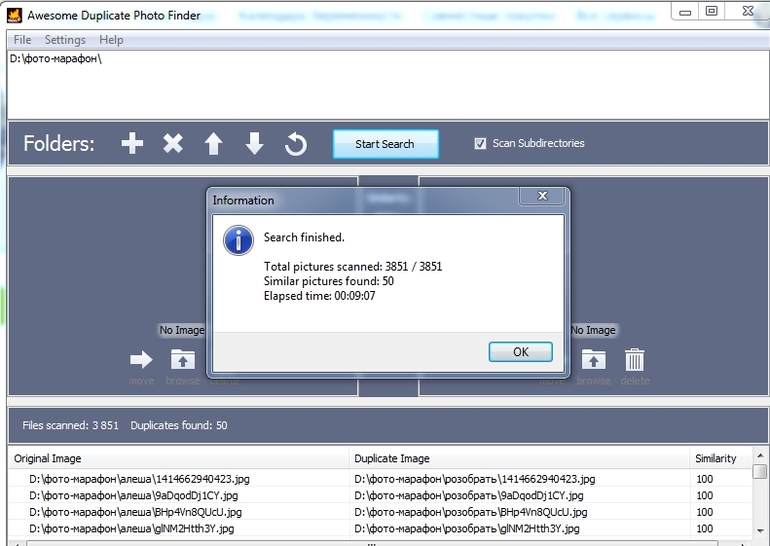
Task: Reset the folder list with circular arrow
Action: tap(296, 144)
